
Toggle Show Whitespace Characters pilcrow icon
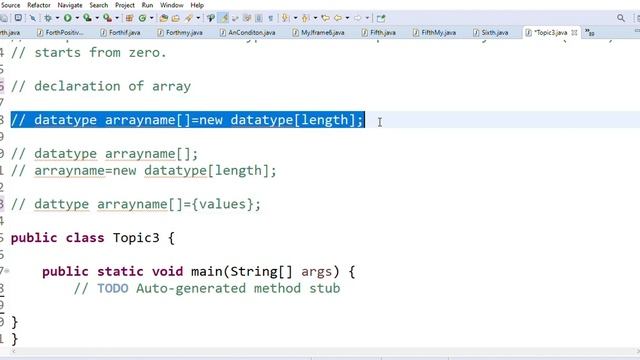[270, 18]
